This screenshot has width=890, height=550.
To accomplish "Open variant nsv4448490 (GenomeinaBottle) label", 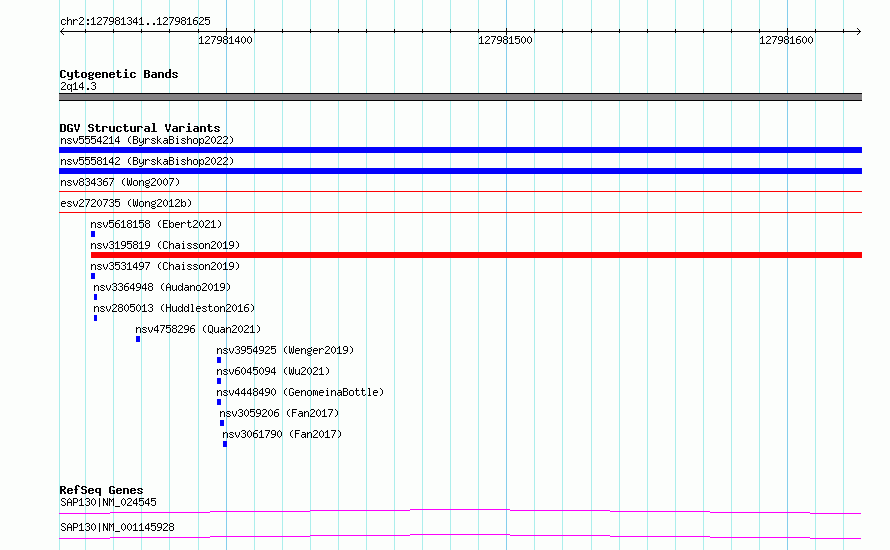I will point(300,392).
